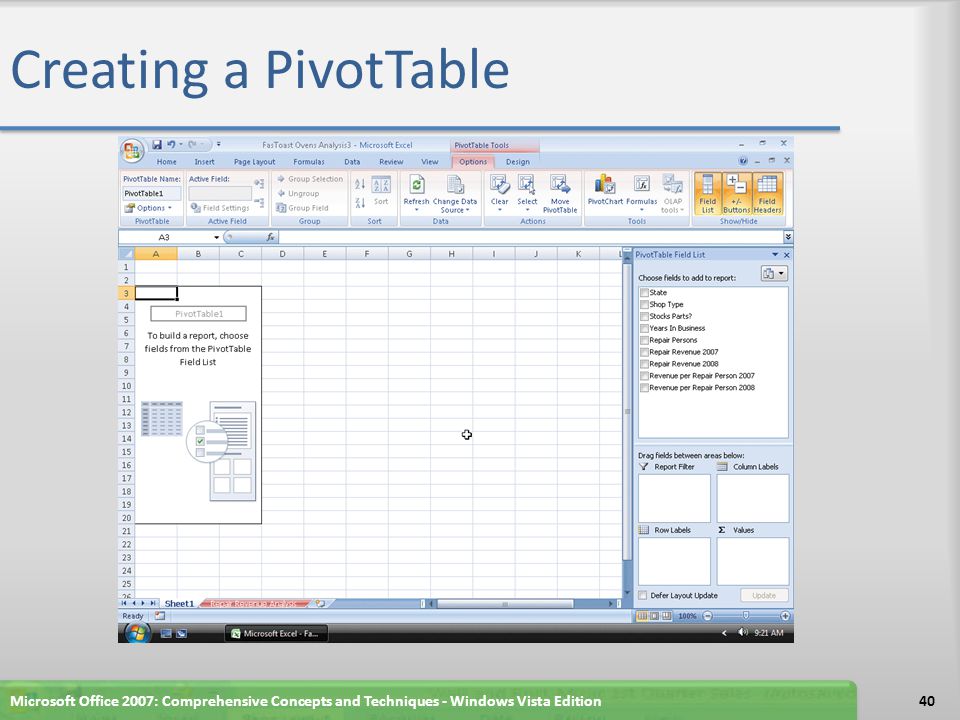This screenshot has height=720, width=960.
Task: Sort A to Z ascending
Action: 360,184
